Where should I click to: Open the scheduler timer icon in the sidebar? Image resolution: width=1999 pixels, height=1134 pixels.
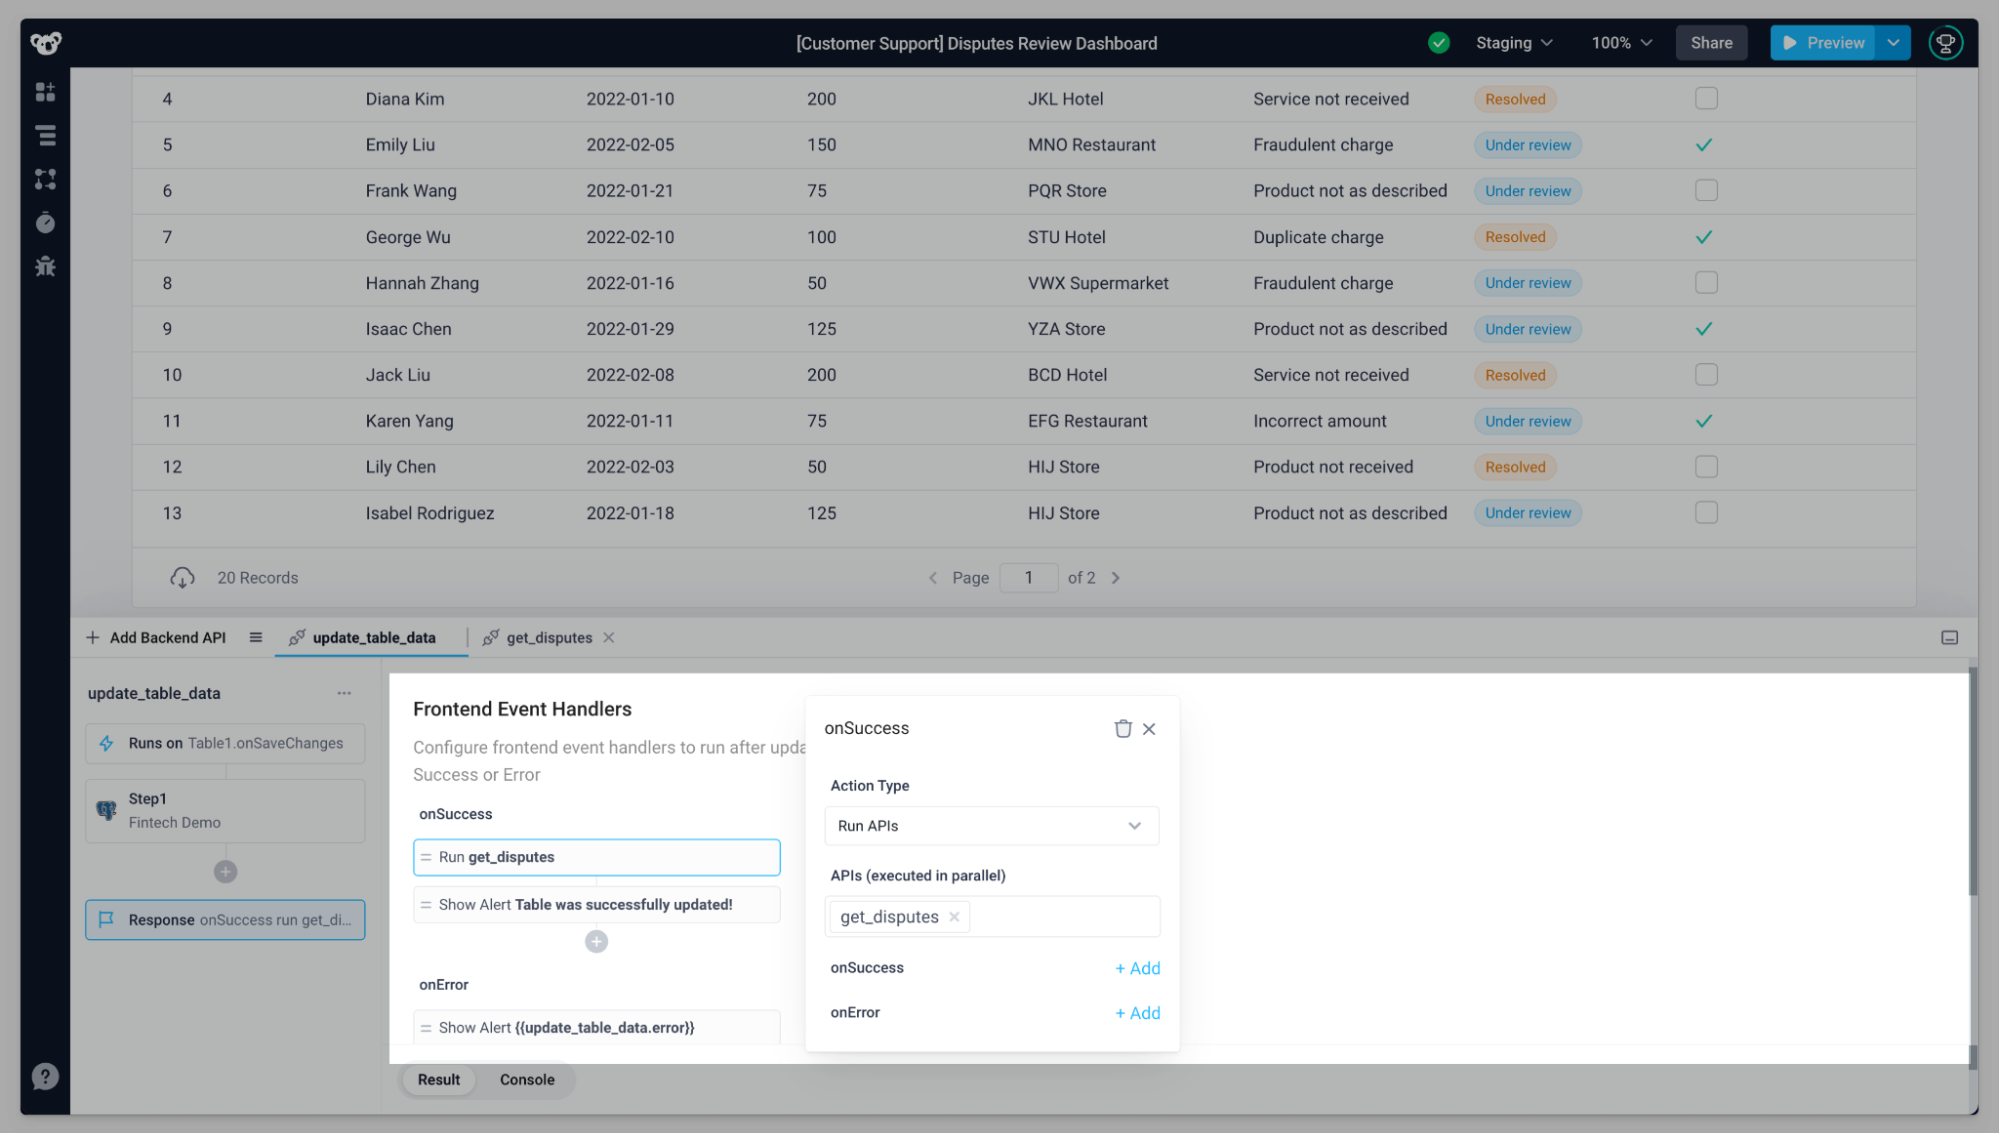tap(45, 223)
